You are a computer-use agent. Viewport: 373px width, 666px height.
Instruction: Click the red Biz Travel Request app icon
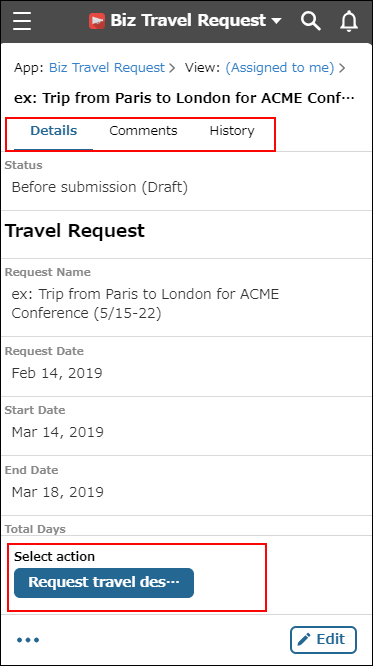97,21
